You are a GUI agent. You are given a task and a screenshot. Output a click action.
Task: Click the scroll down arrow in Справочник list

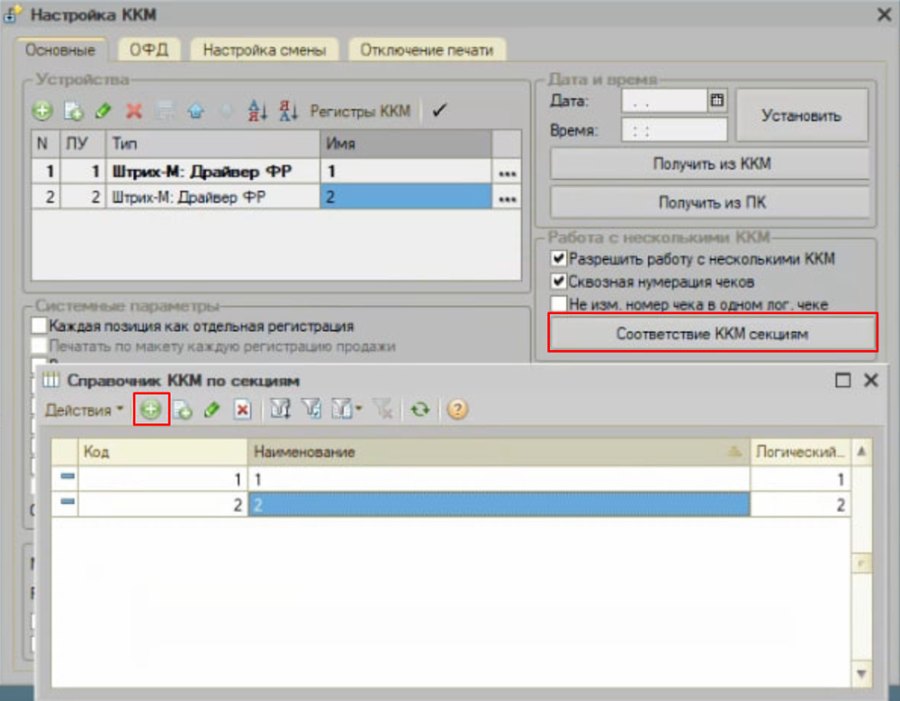coord(862,674)
